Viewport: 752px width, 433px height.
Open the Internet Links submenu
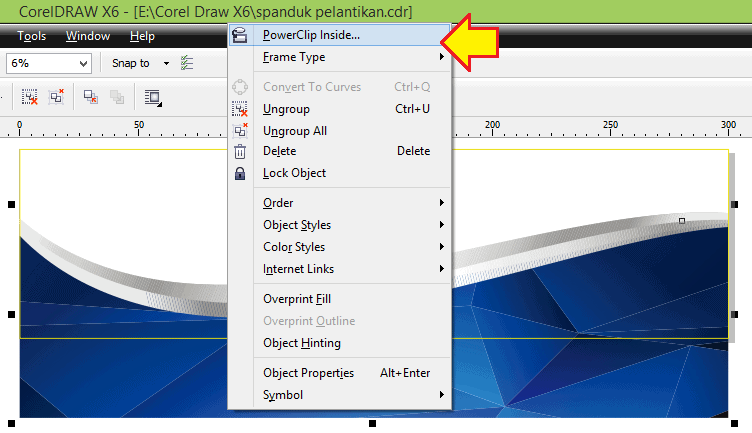[340, 269]
